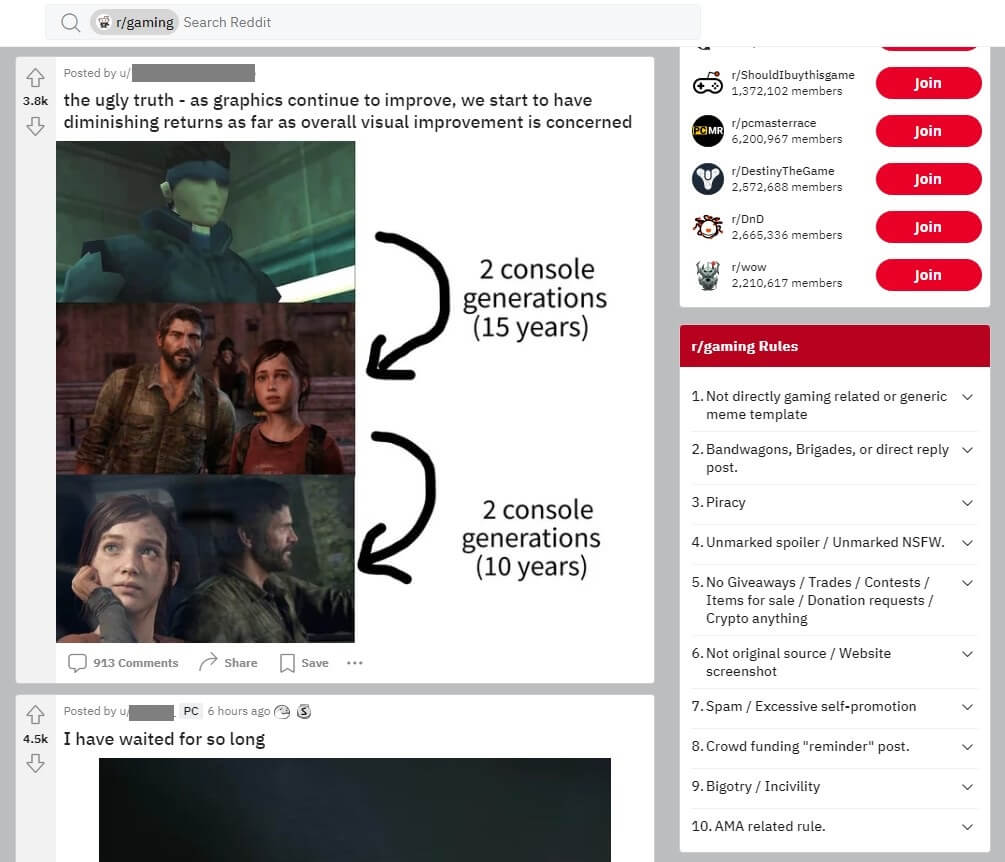Viewport: 1005px width, 862px height.
Task: Join r/DestinyTheGame
Action: (x=928, y=179)
